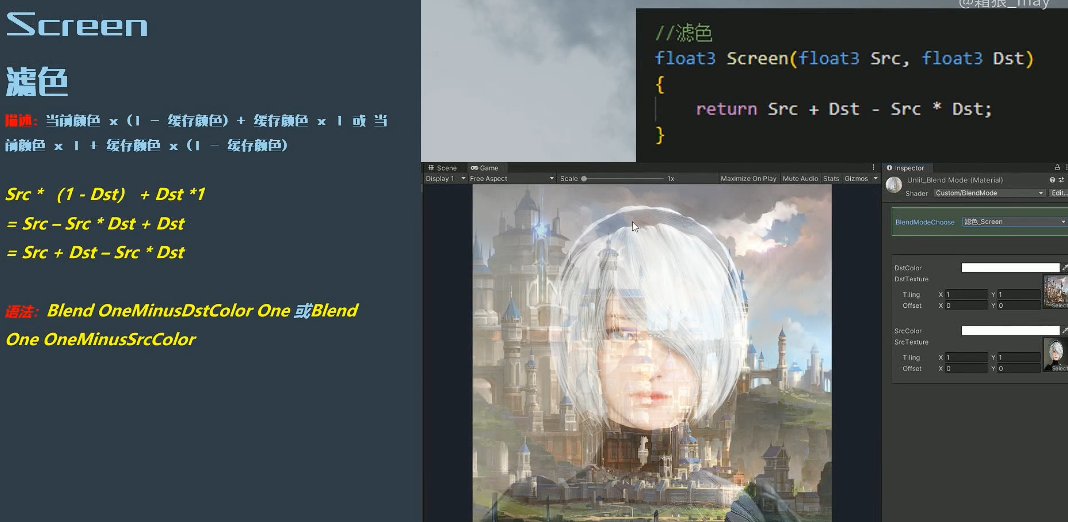This screenshot has width=1068, height=522.
Task: Click the DstTexture Offset X field
Action: (967, 305)
